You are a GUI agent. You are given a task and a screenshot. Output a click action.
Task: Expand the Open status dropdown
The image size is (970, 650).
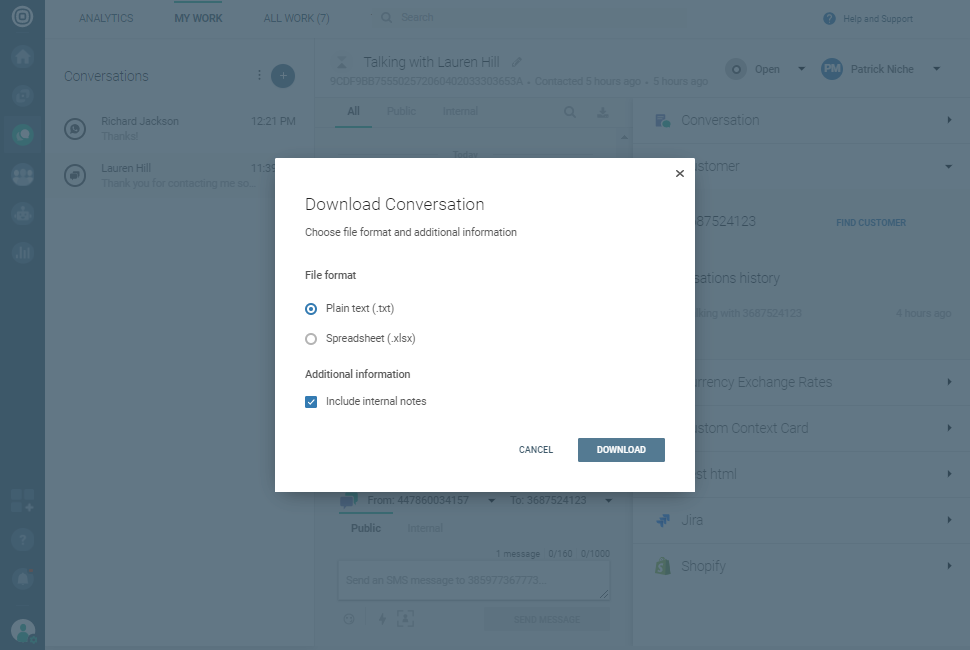pyautogui.click(x=801, y=69)
